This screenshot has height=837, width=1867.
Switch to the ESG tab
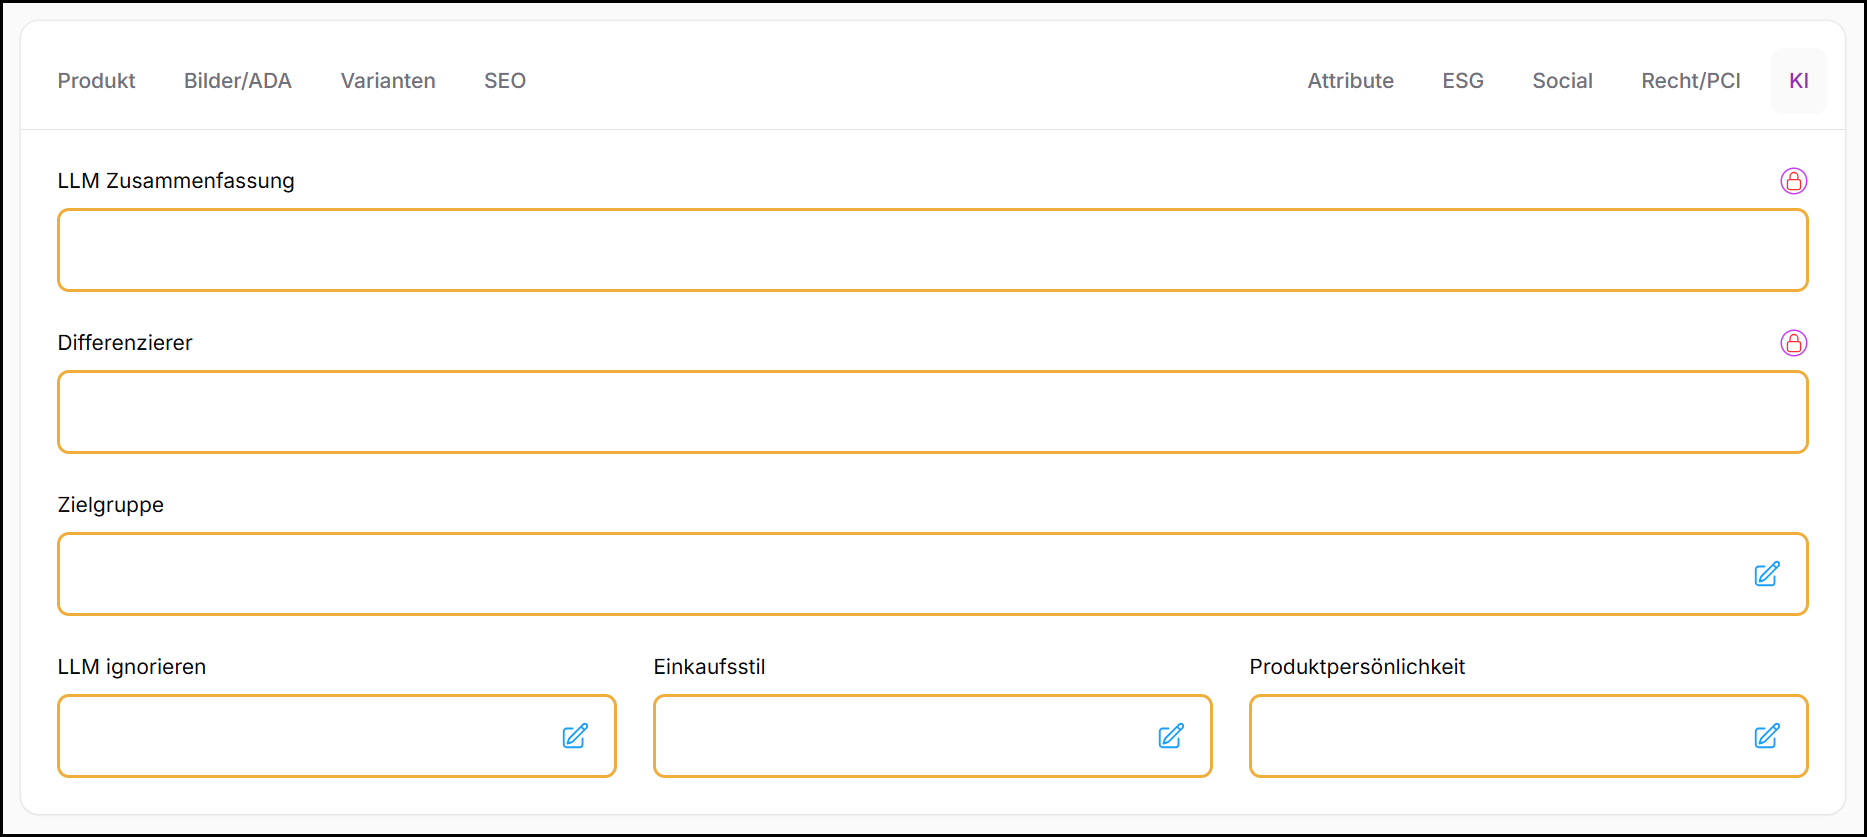tap(1462, 81)
